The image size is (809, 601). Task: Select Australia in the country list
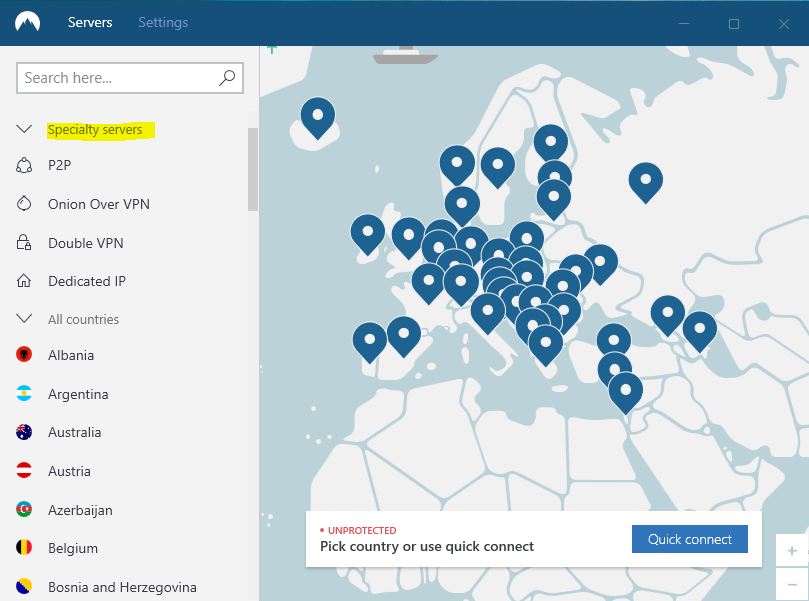click(74, 432)
